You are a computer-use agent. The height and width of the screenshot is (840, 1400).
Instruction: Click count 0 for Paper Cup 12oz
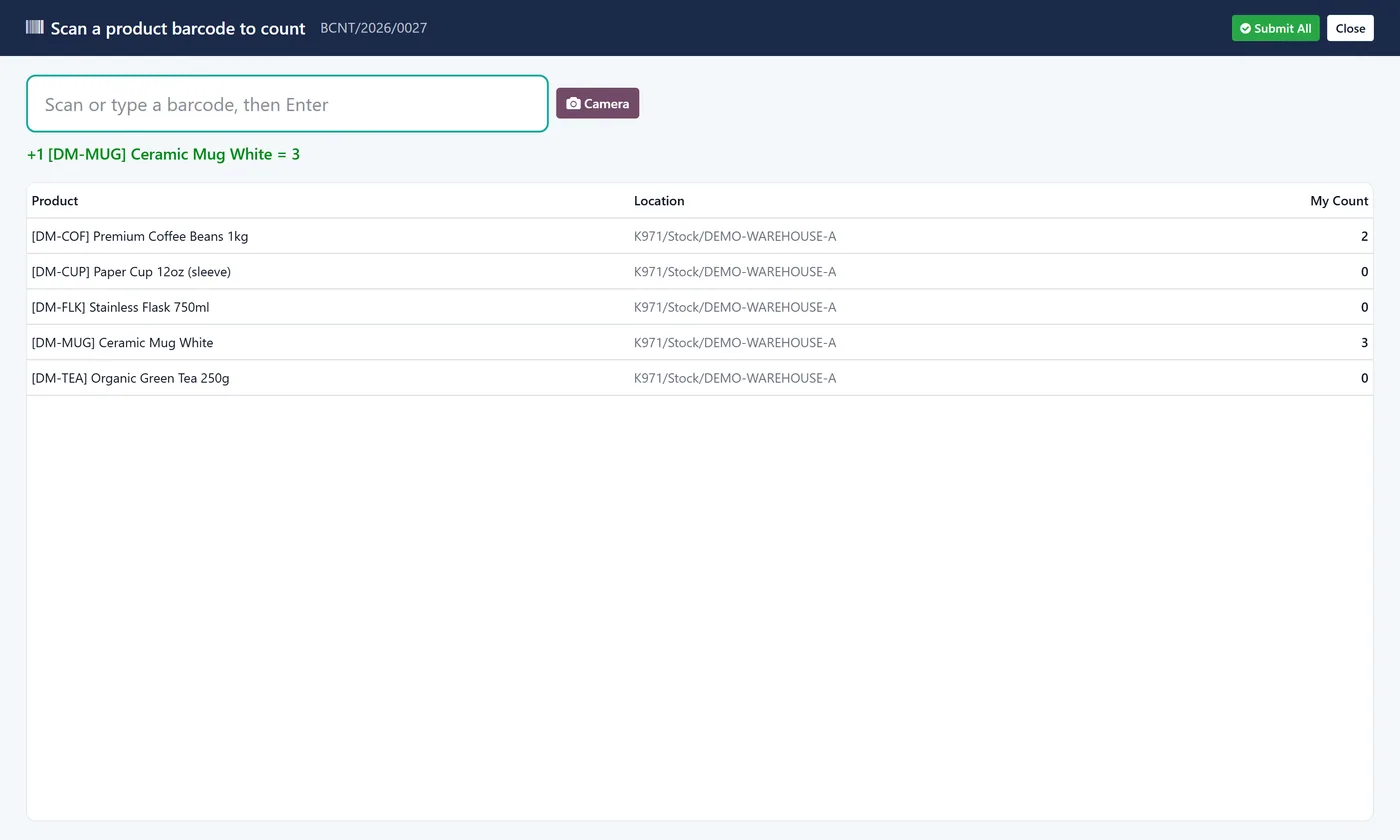[x=1364, y=272]
